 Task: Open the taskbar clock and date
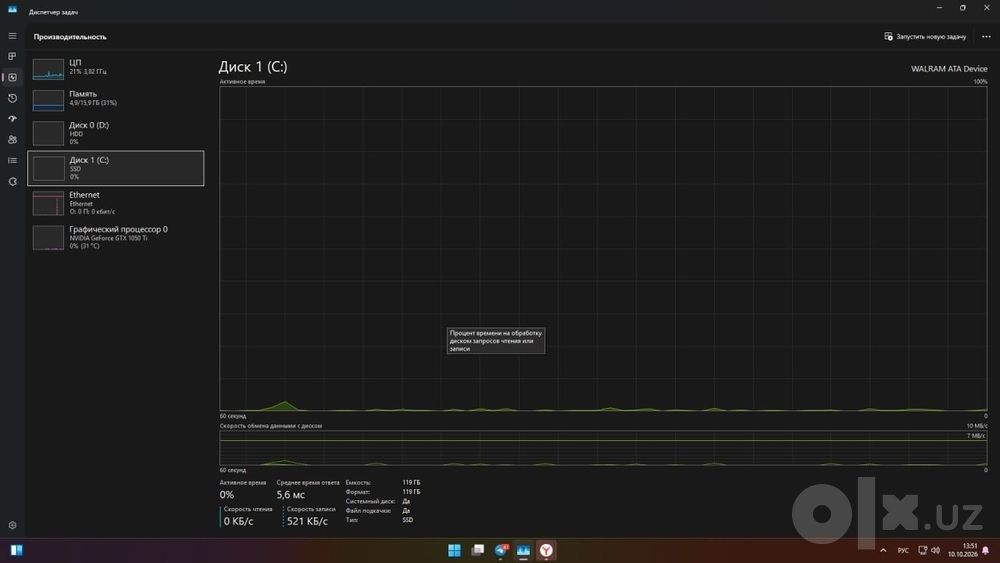pos(962,550)
